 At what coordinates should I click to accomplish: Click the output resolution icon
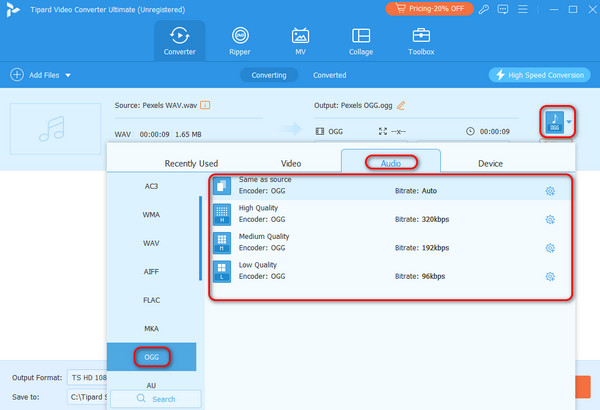(x=383, y=131)
